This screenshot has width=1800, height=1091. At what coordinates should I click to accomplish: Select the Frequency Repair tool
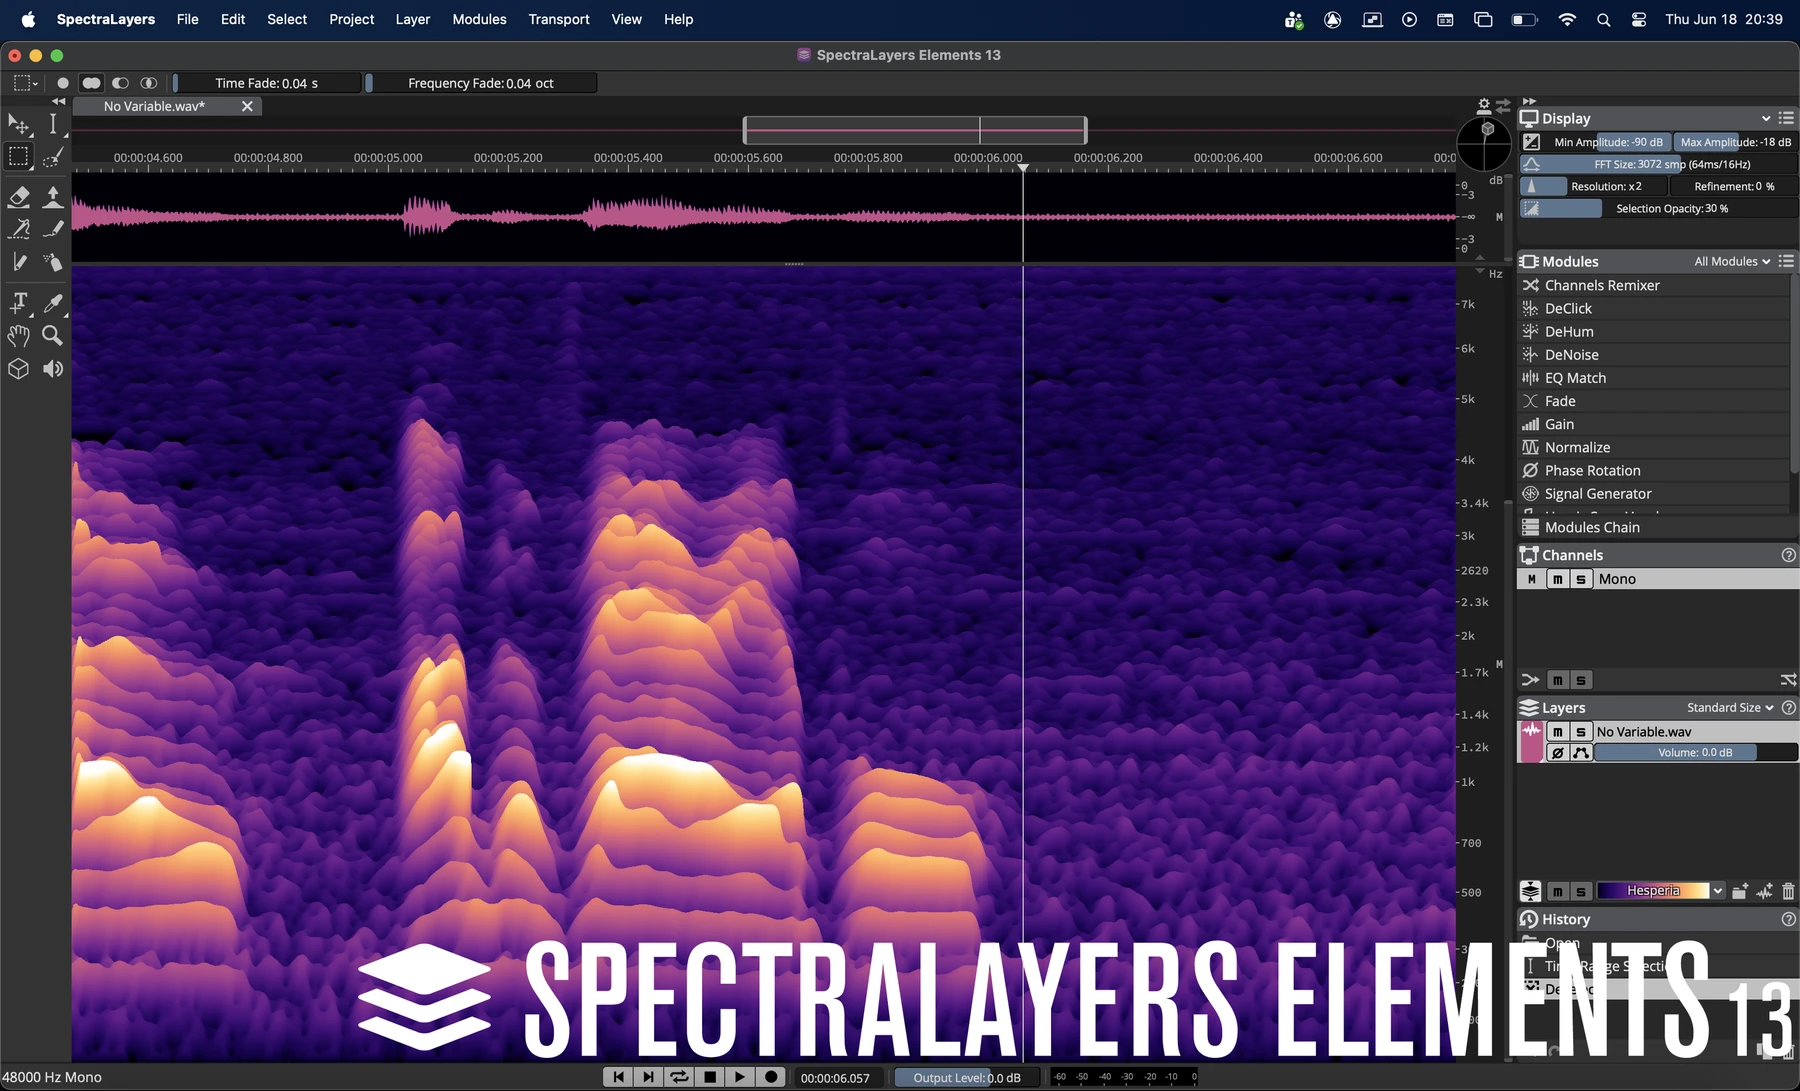19,229
